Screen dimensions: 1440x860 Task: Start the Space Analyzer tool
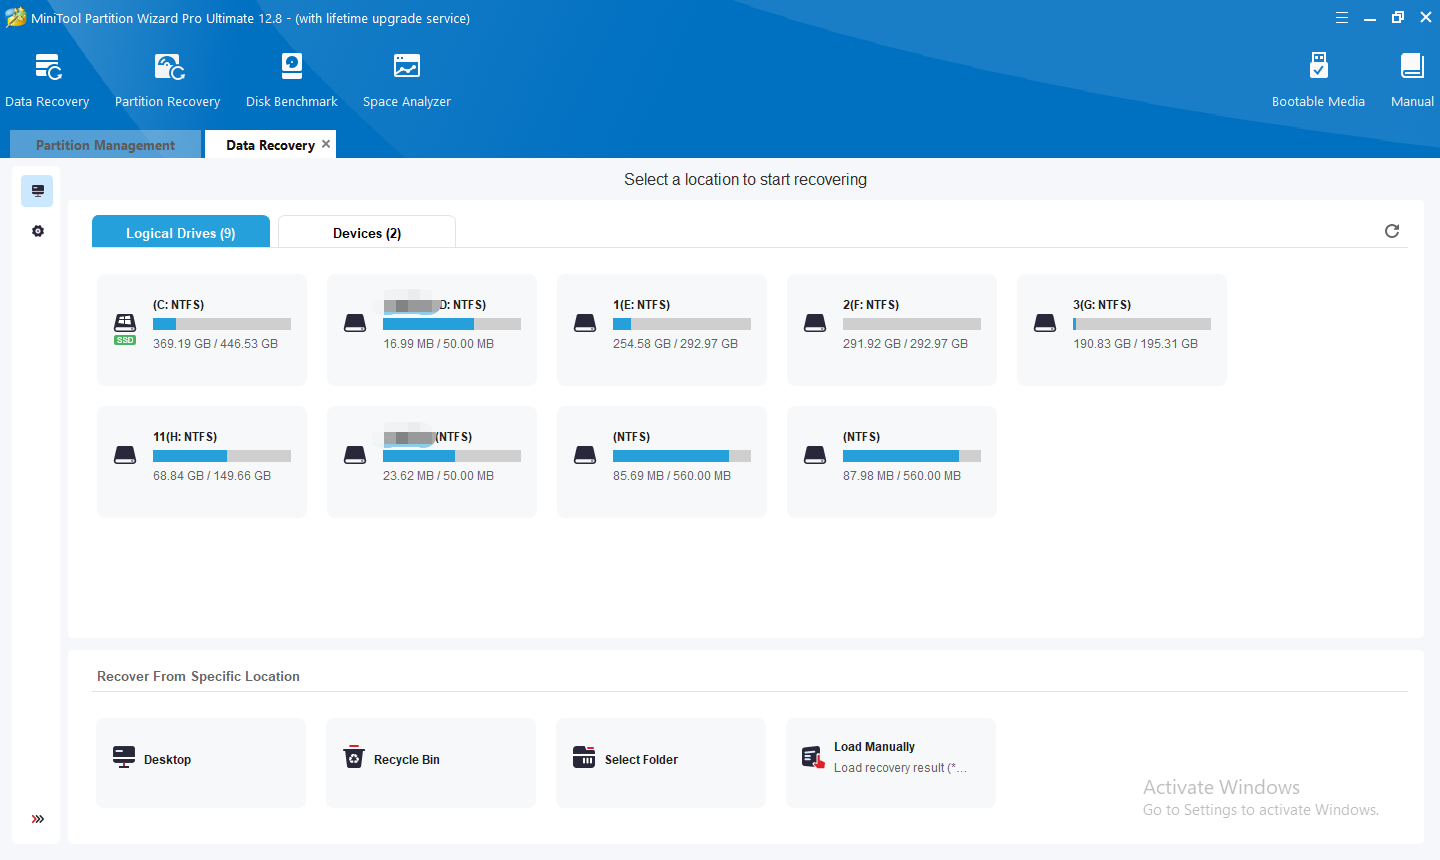[406, 80]
